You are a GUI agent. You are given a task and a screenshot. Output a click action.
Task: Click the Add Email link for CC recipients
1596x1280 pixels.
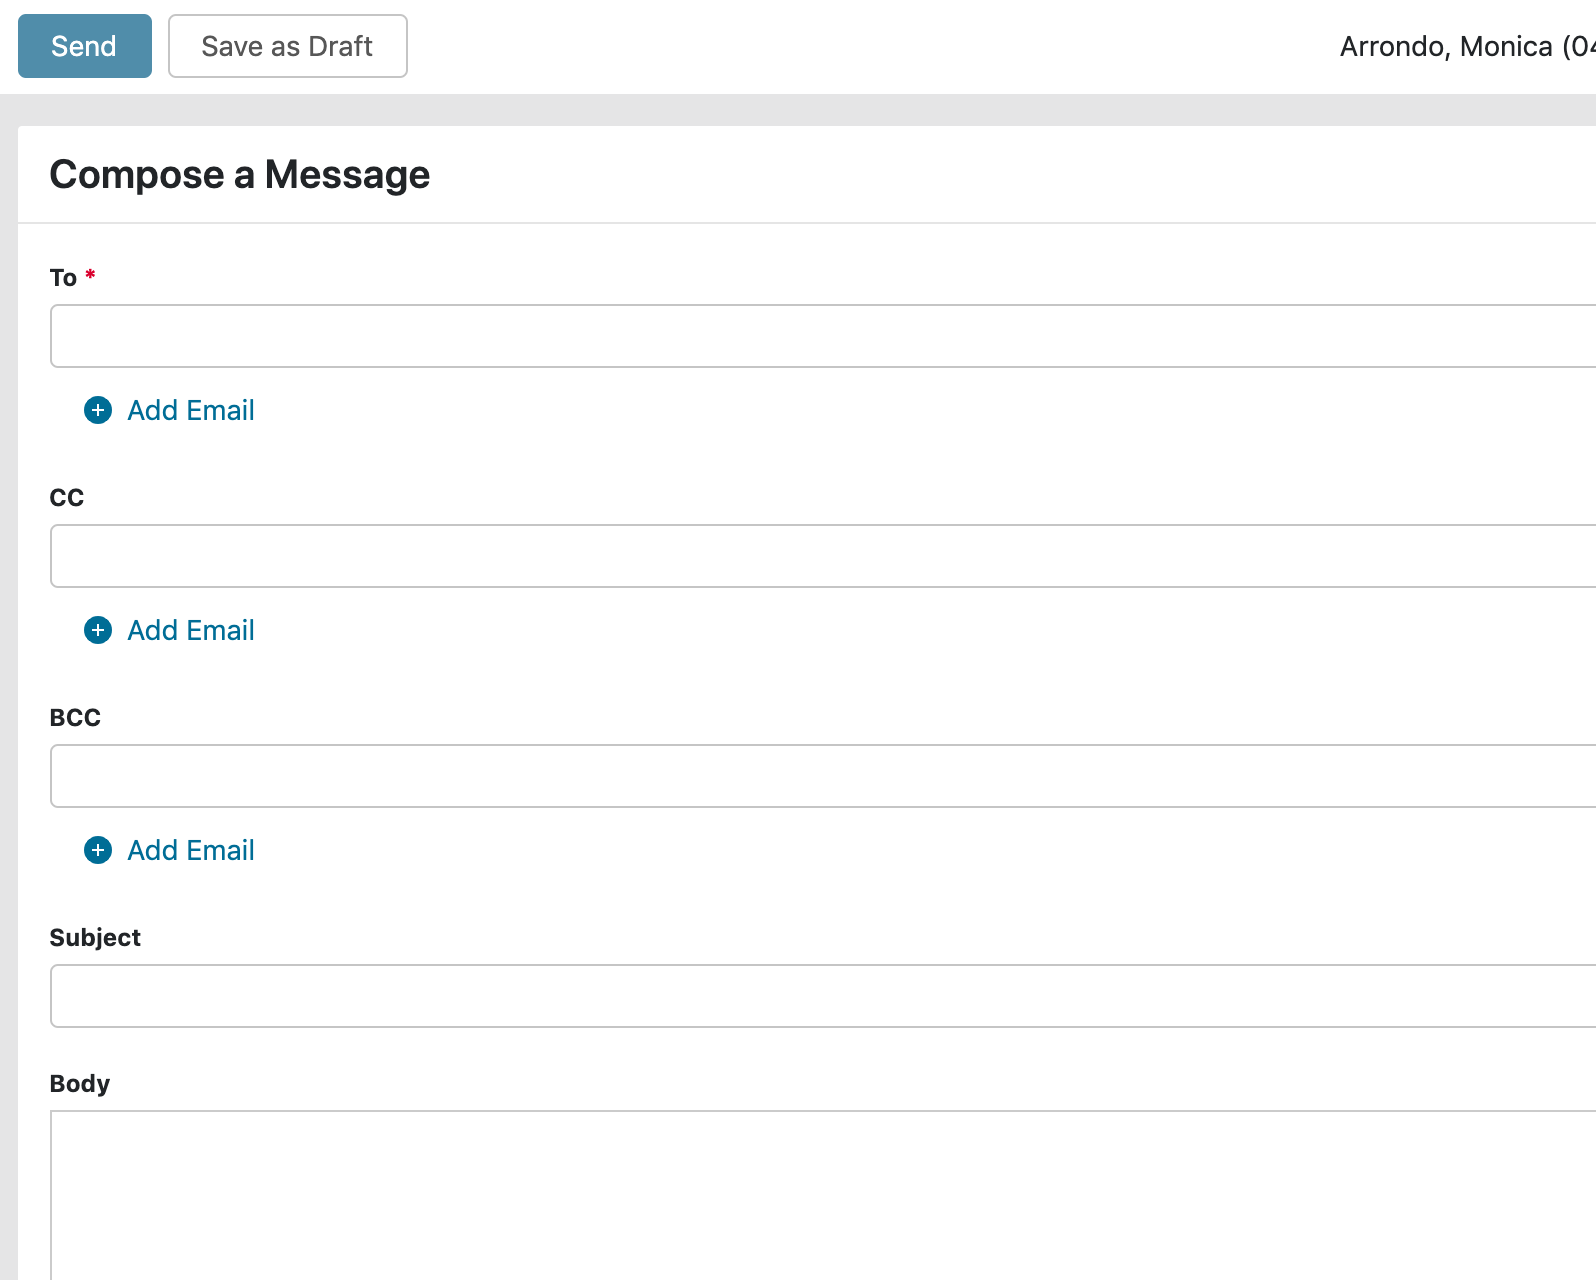(190, 630)
